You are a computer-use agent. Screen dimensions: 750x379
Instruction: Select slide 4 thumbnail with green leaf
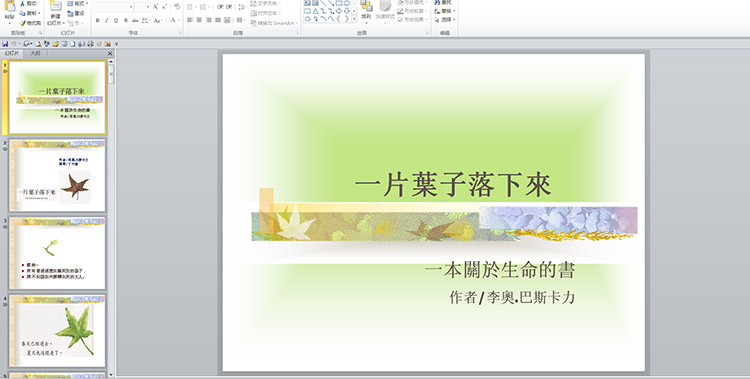pos(57,331)
